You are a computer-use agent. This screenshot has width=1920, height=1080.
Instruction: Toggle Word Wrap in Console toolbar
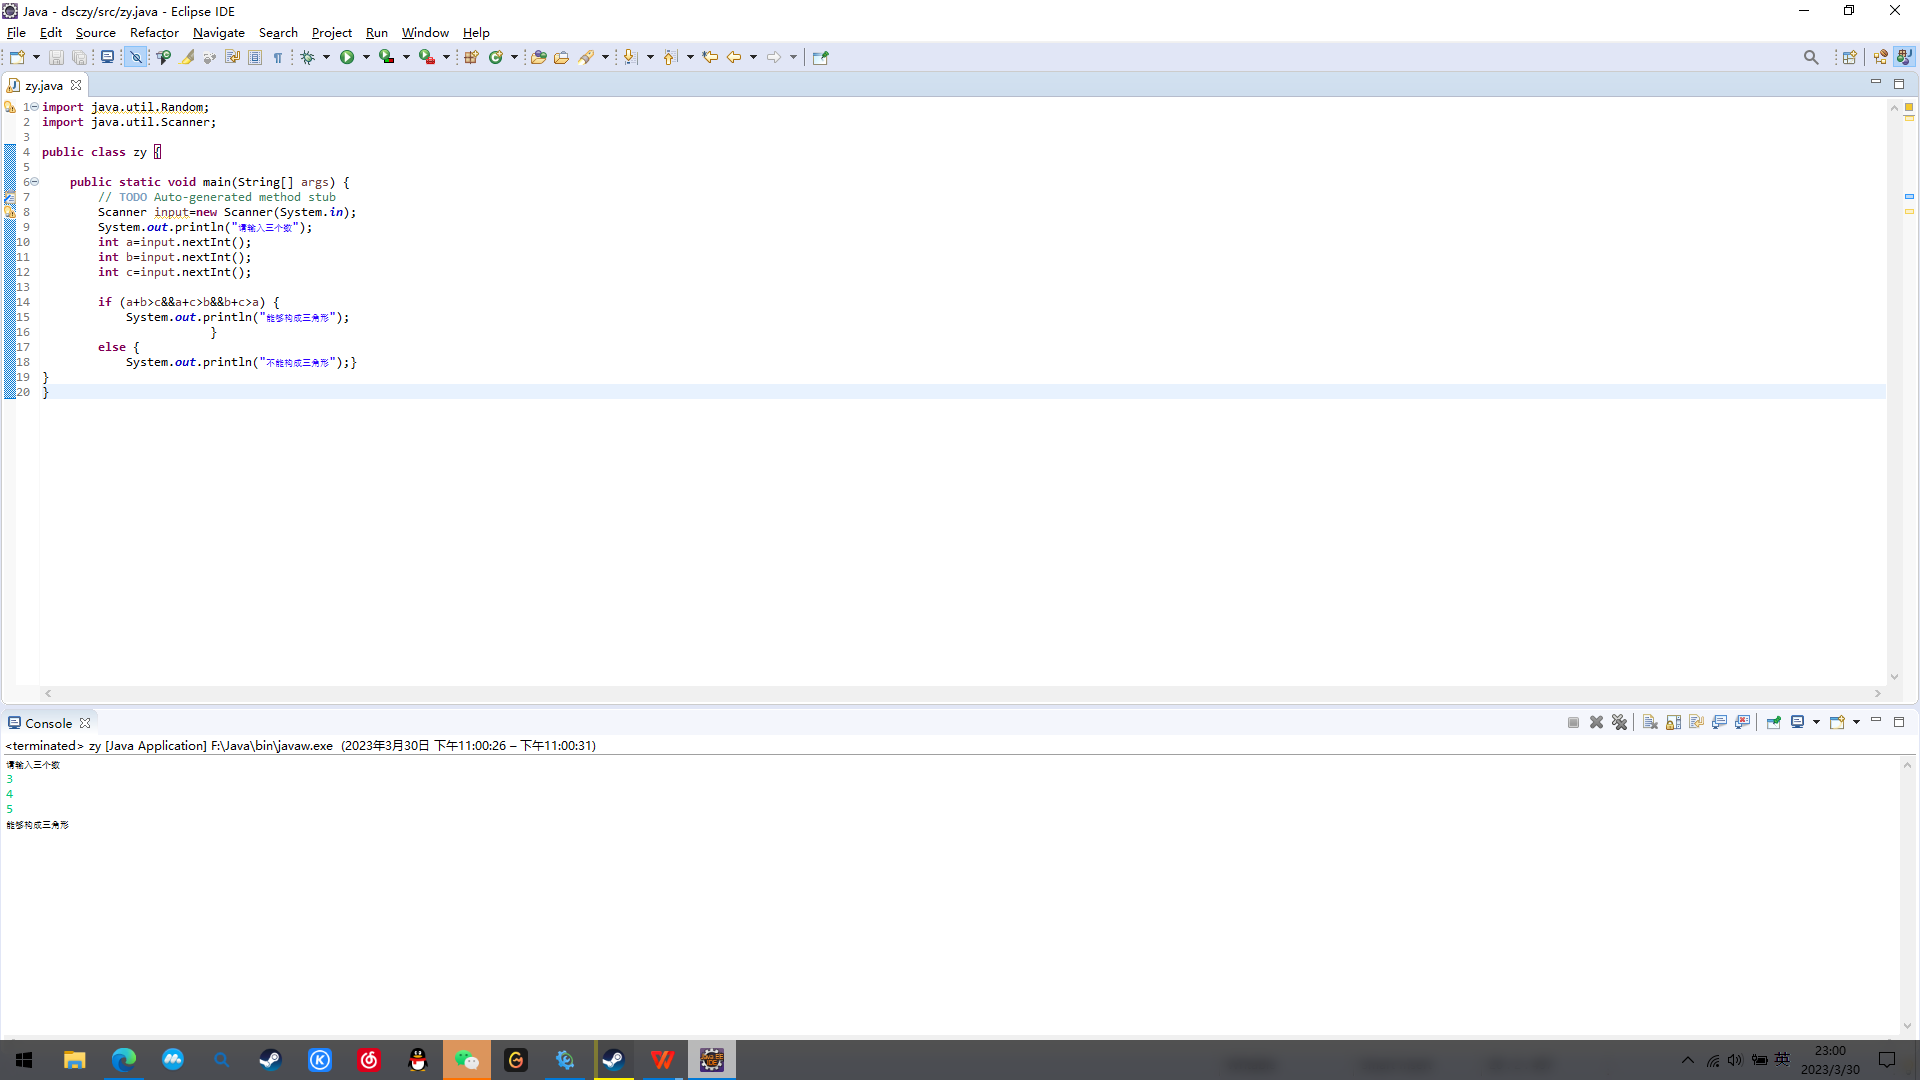point(1696,722)
